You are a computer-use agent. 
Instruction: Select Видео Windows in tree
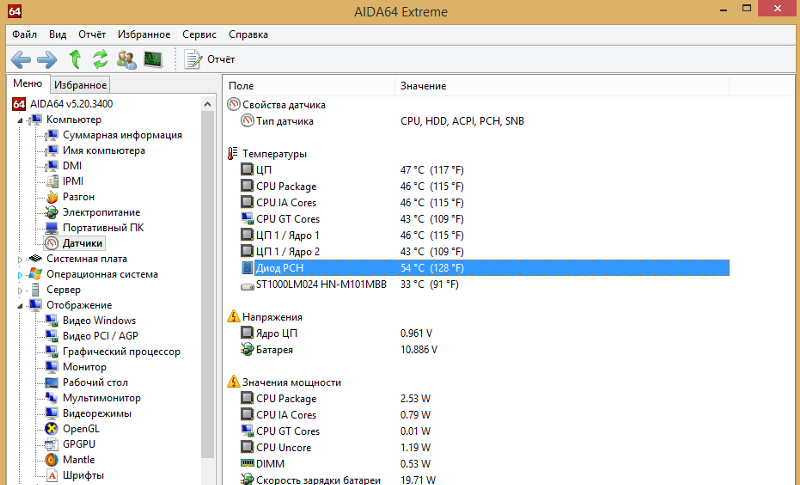pos(99,320)
